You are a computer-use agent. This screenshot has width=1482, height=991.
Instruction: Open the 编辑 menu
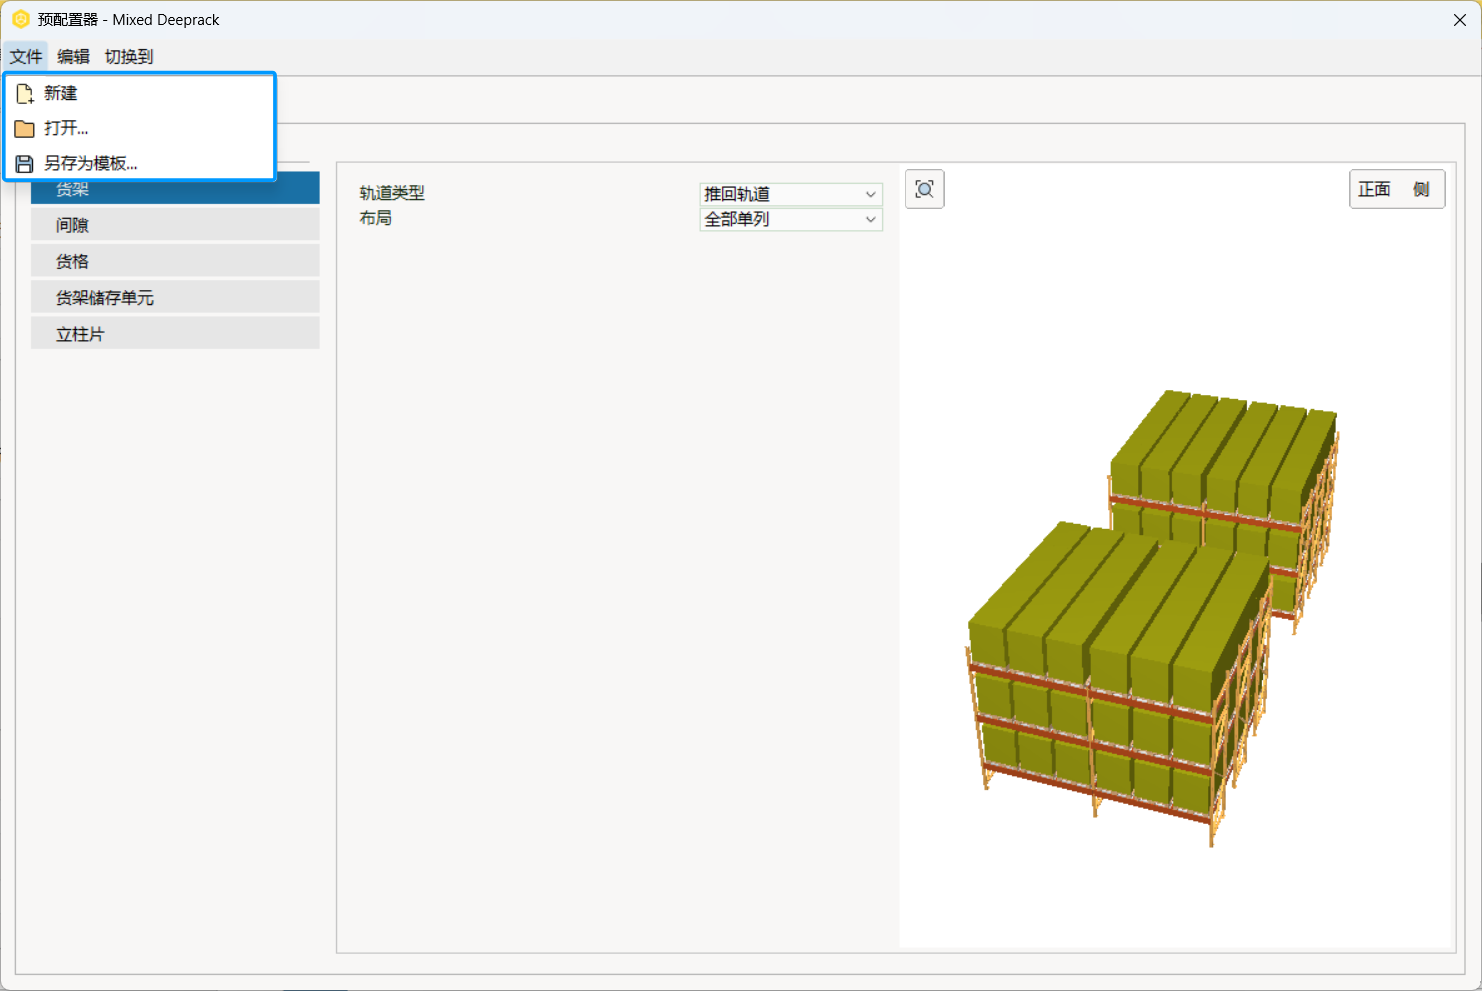73,57
